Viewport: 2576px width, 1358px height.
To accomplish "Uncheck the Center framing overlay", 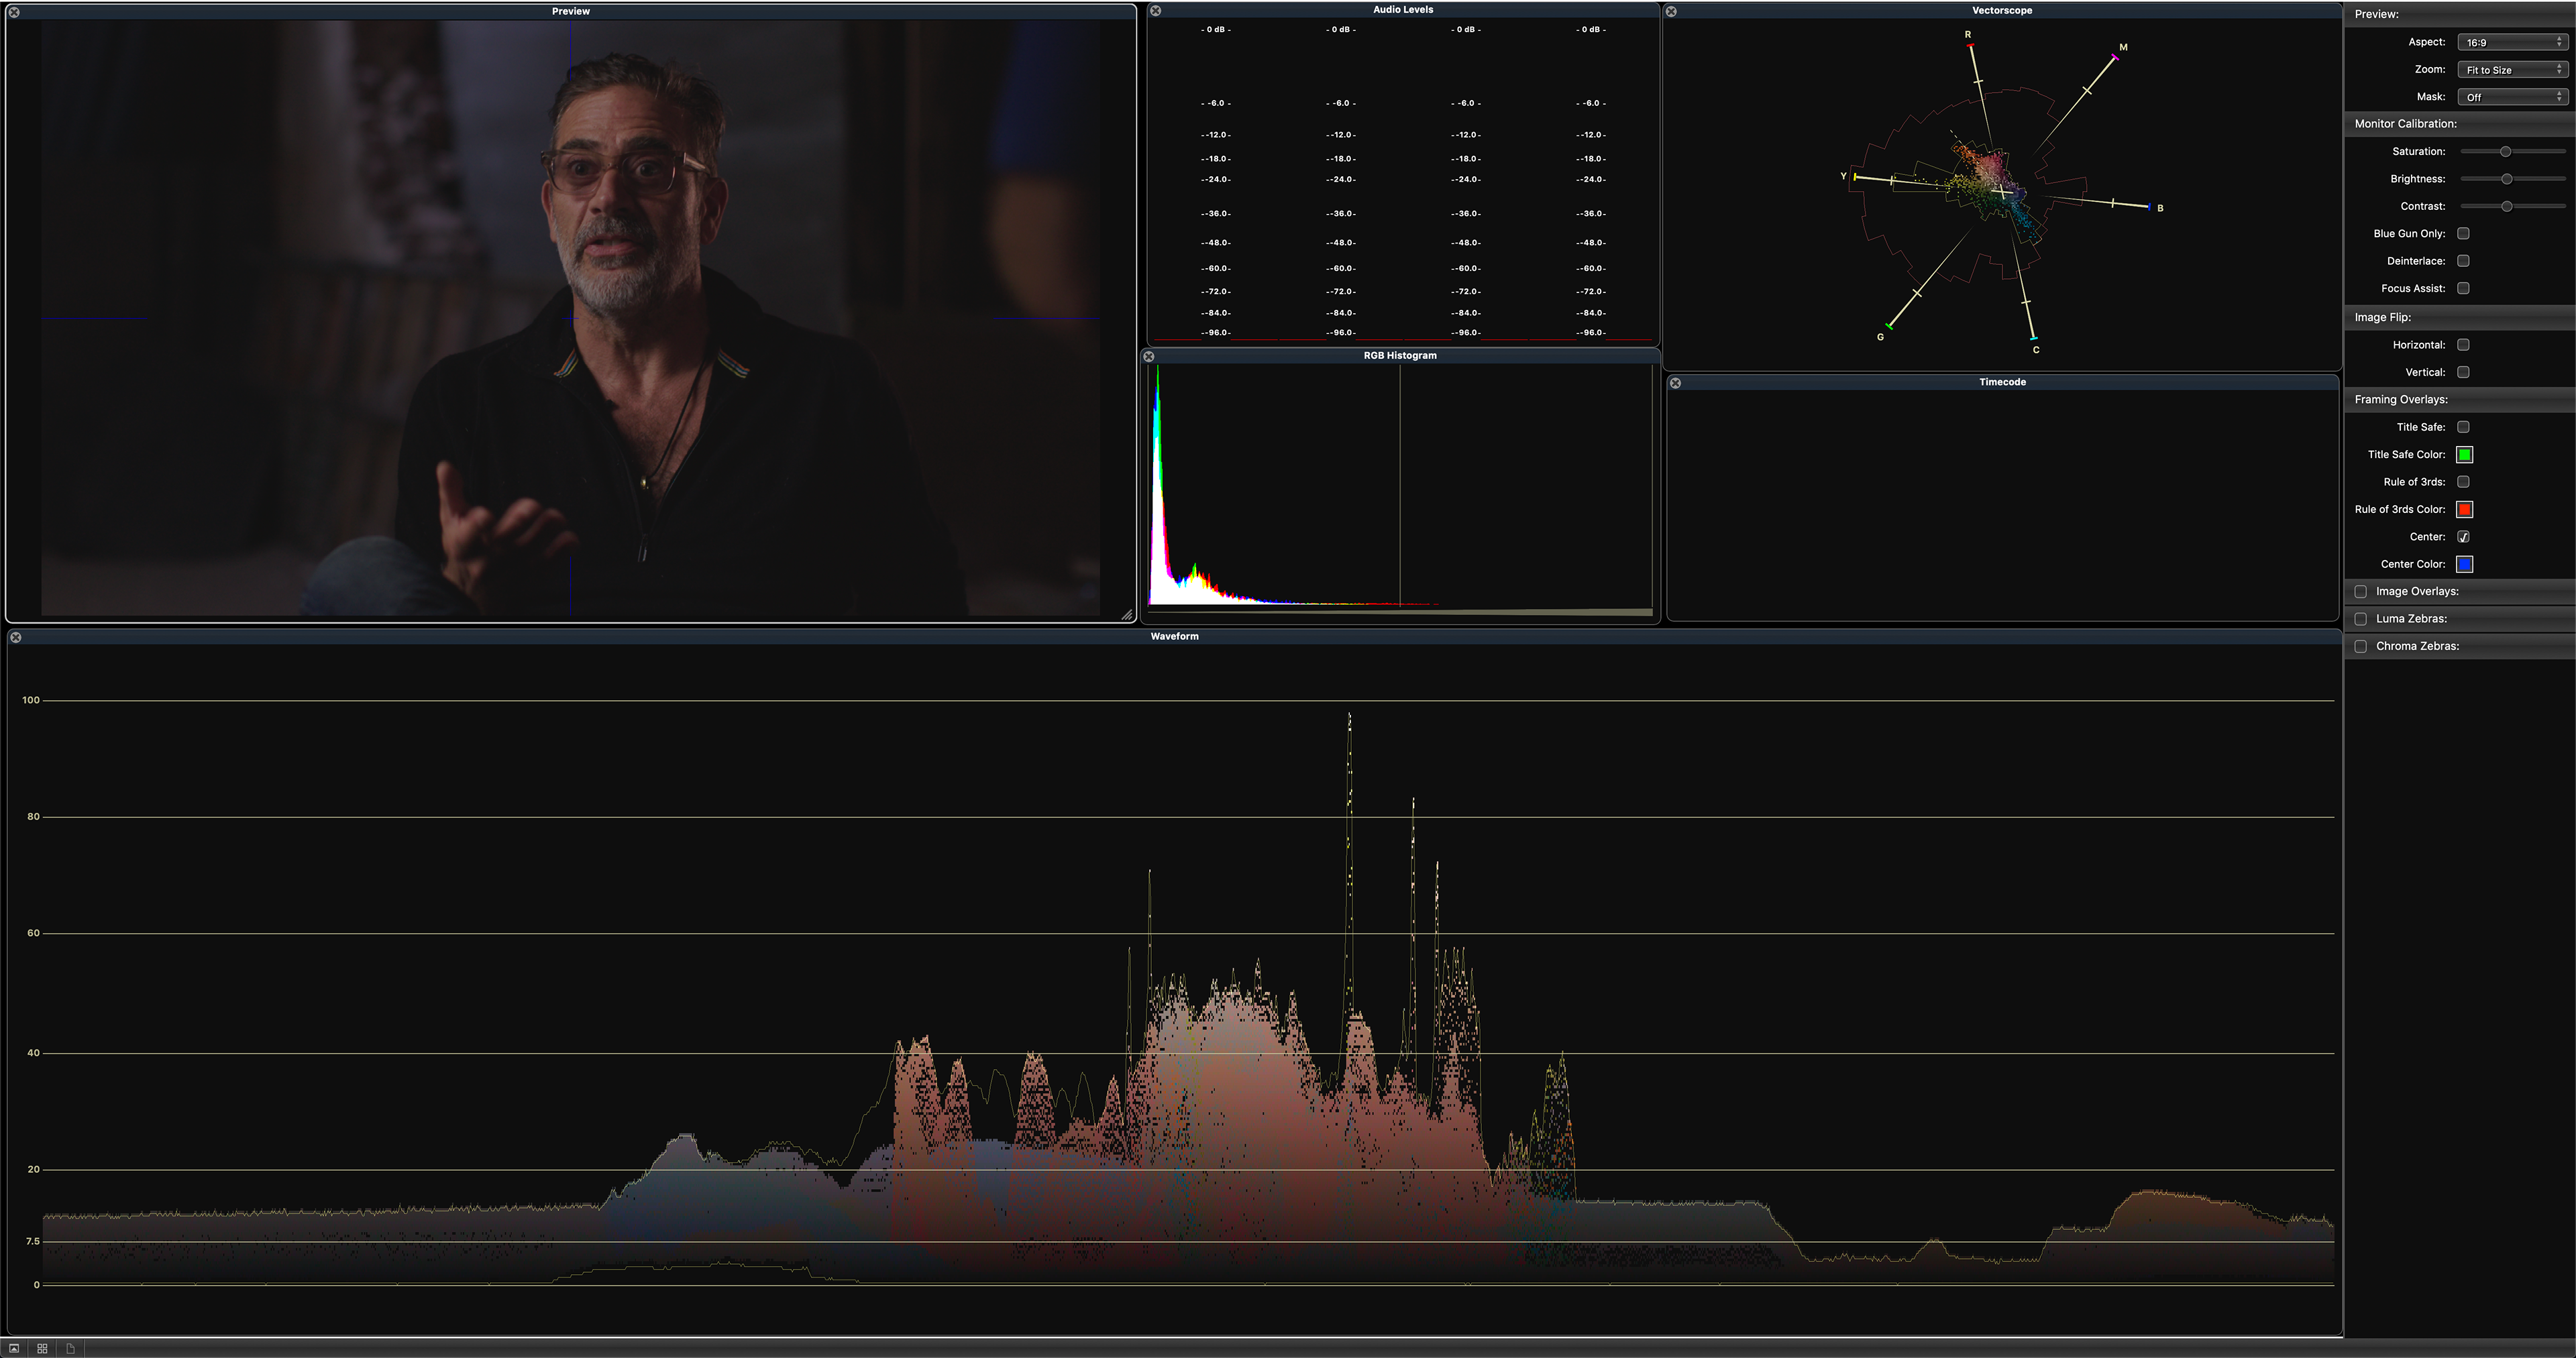I will tap(2463, 537).
